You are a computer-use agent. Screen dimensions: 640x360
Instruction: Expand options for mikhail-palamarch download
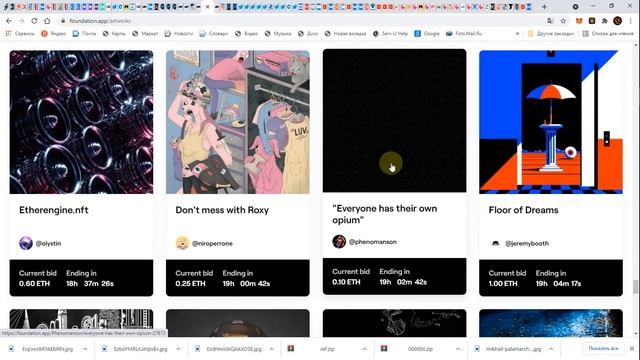pos(551,349)
